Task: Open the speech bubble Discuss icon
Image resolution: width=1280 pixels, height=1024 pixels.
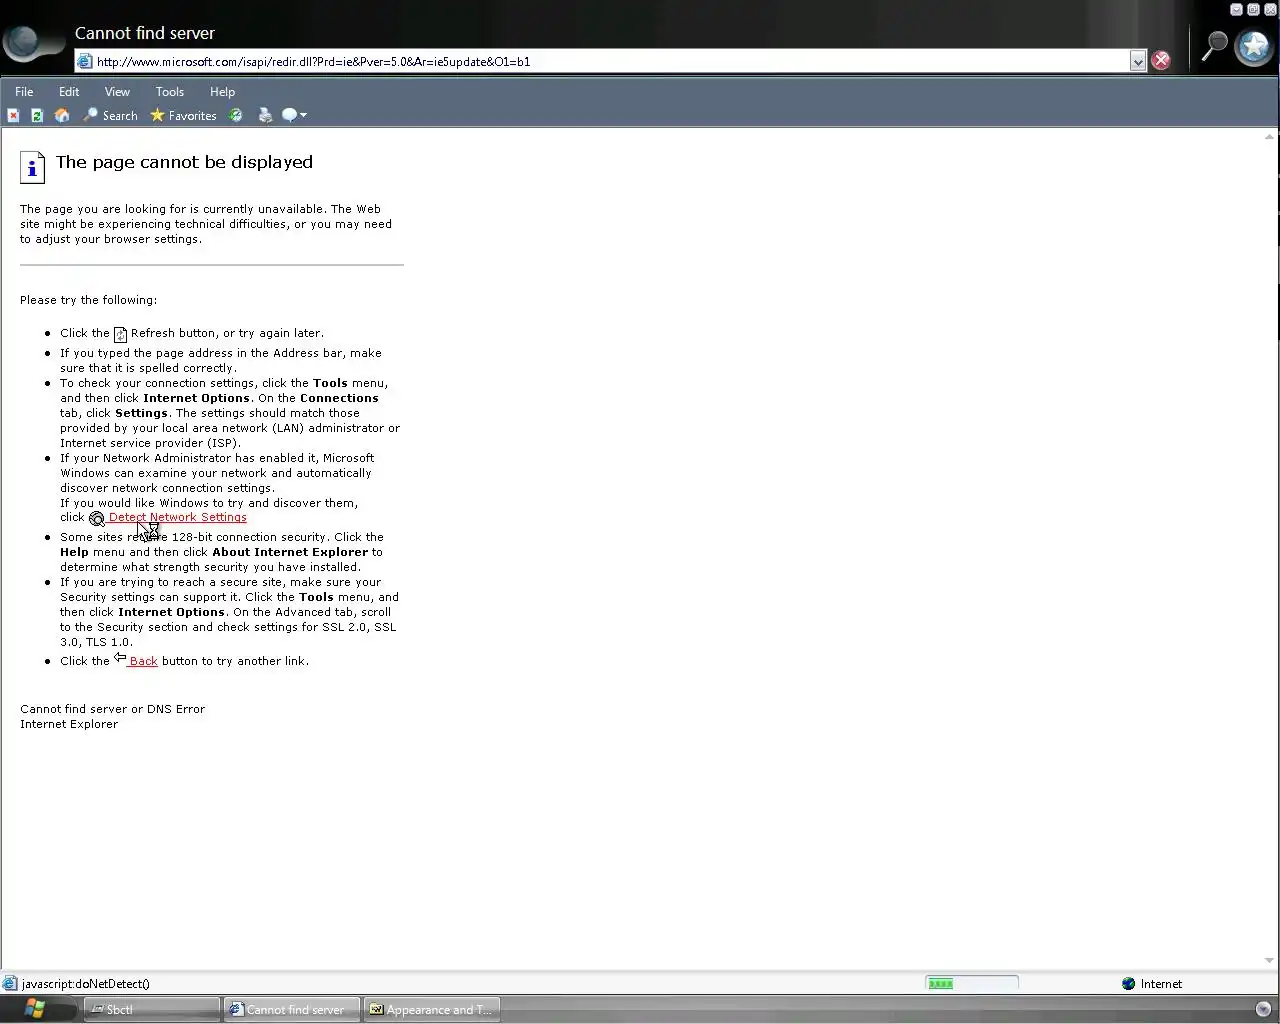Action: pyautogui.click(x=289, y=116)
